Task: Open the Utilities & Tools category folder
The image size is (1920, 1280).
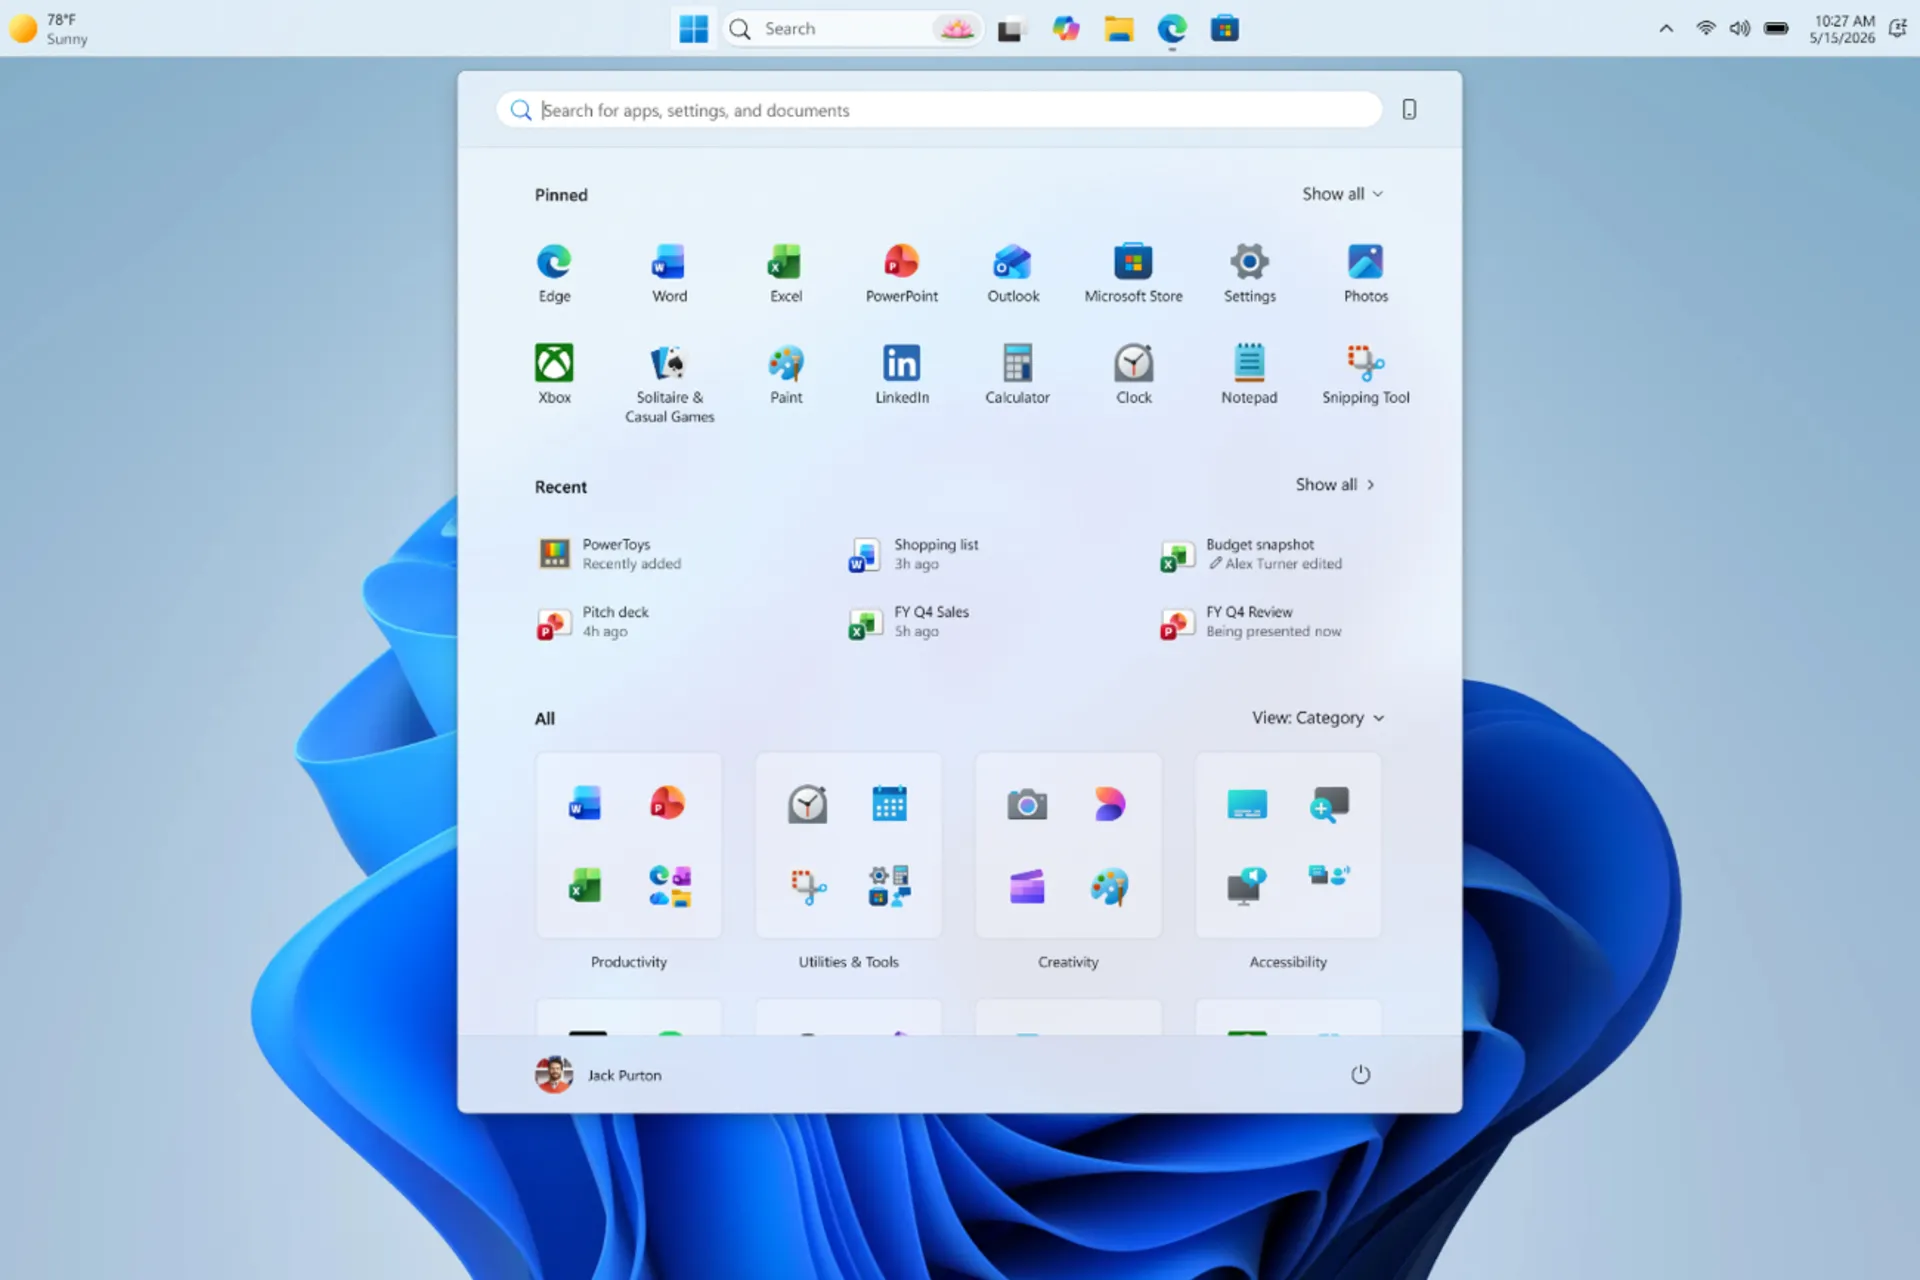Action: (x=848, y=846)
